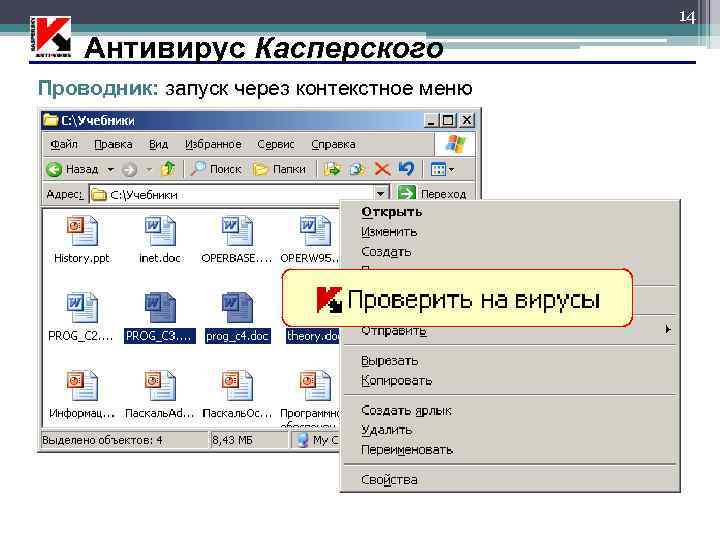Viewport: 720px width, 540px height.
Task: Open the Forward button history dropdown arrow
Action: point(149,170)
